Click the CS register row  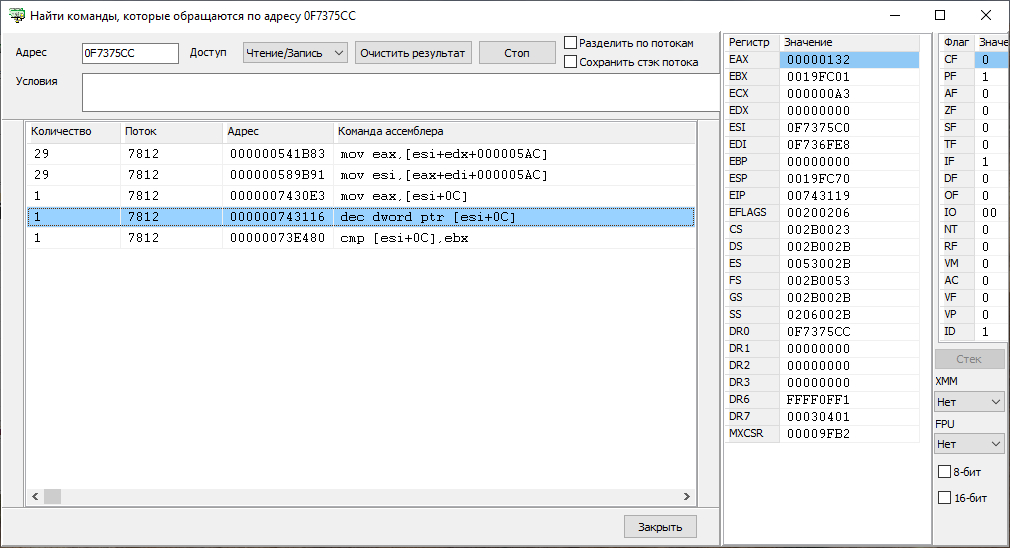pyautogui.click(x=822, y=229)
